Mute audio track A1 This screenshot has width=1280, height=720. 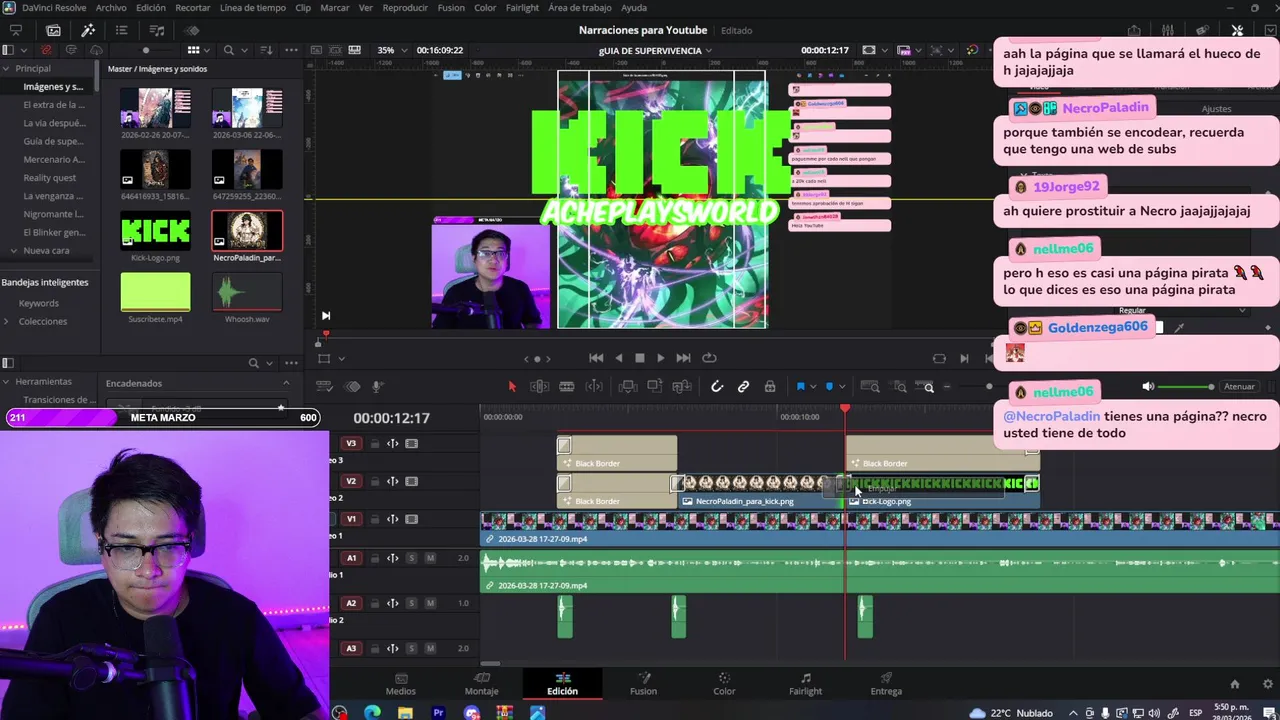pyautogui.click(x=430, y=558)
